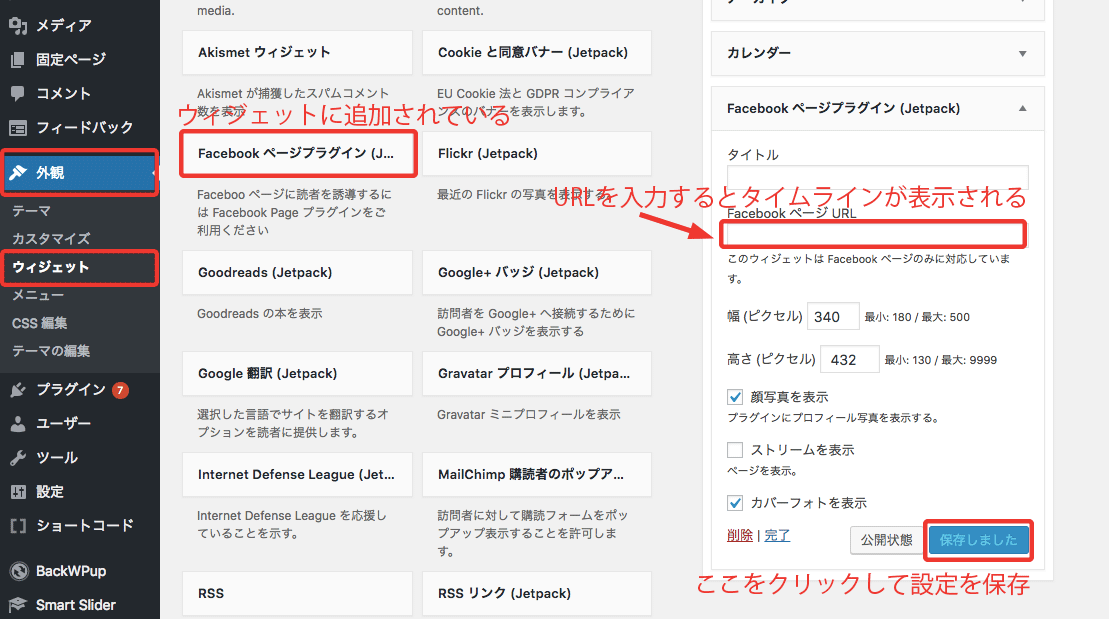Open the CSS 編集 submenu item
Screen dimensions: 1109x619
point(40,324)
